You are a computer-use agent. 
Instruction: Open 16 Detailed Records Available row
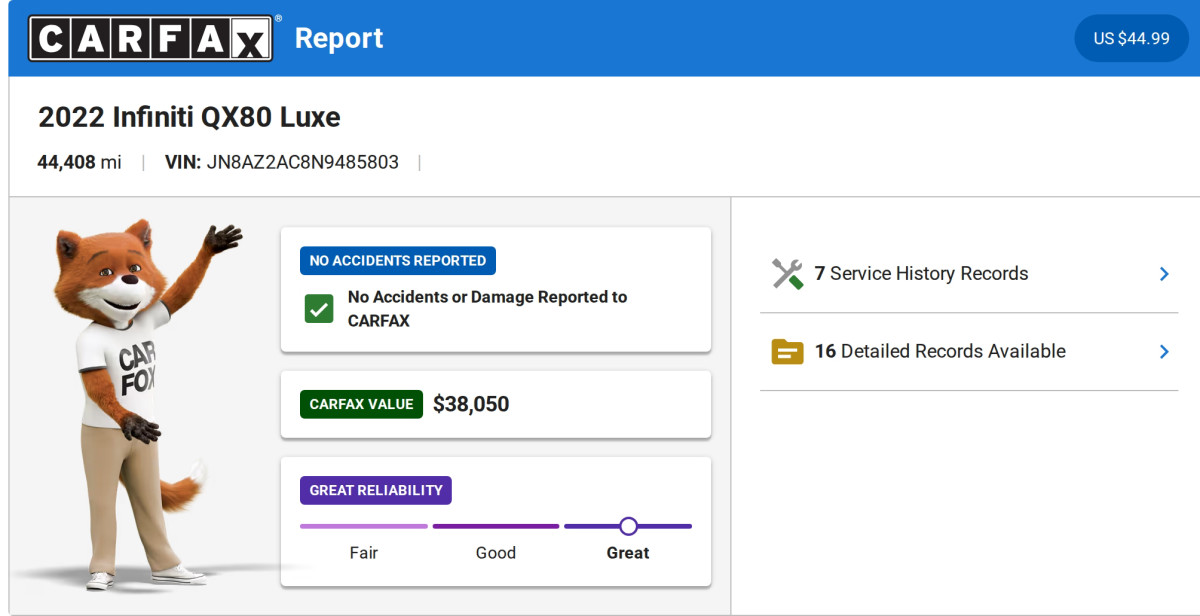point(969,352)
